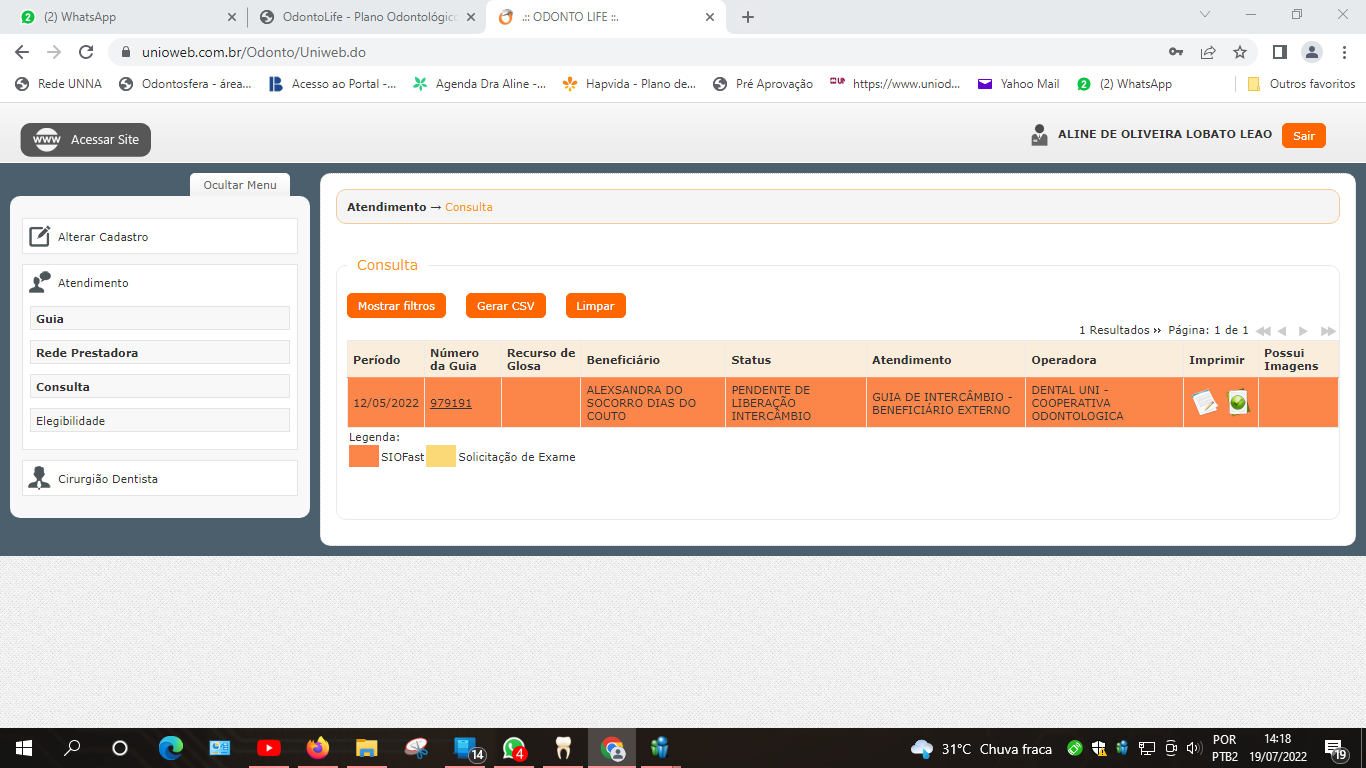Reload the page using the refresh icon
The height and width of the screenshot is (768, 1366).
(x=86, y=52)
